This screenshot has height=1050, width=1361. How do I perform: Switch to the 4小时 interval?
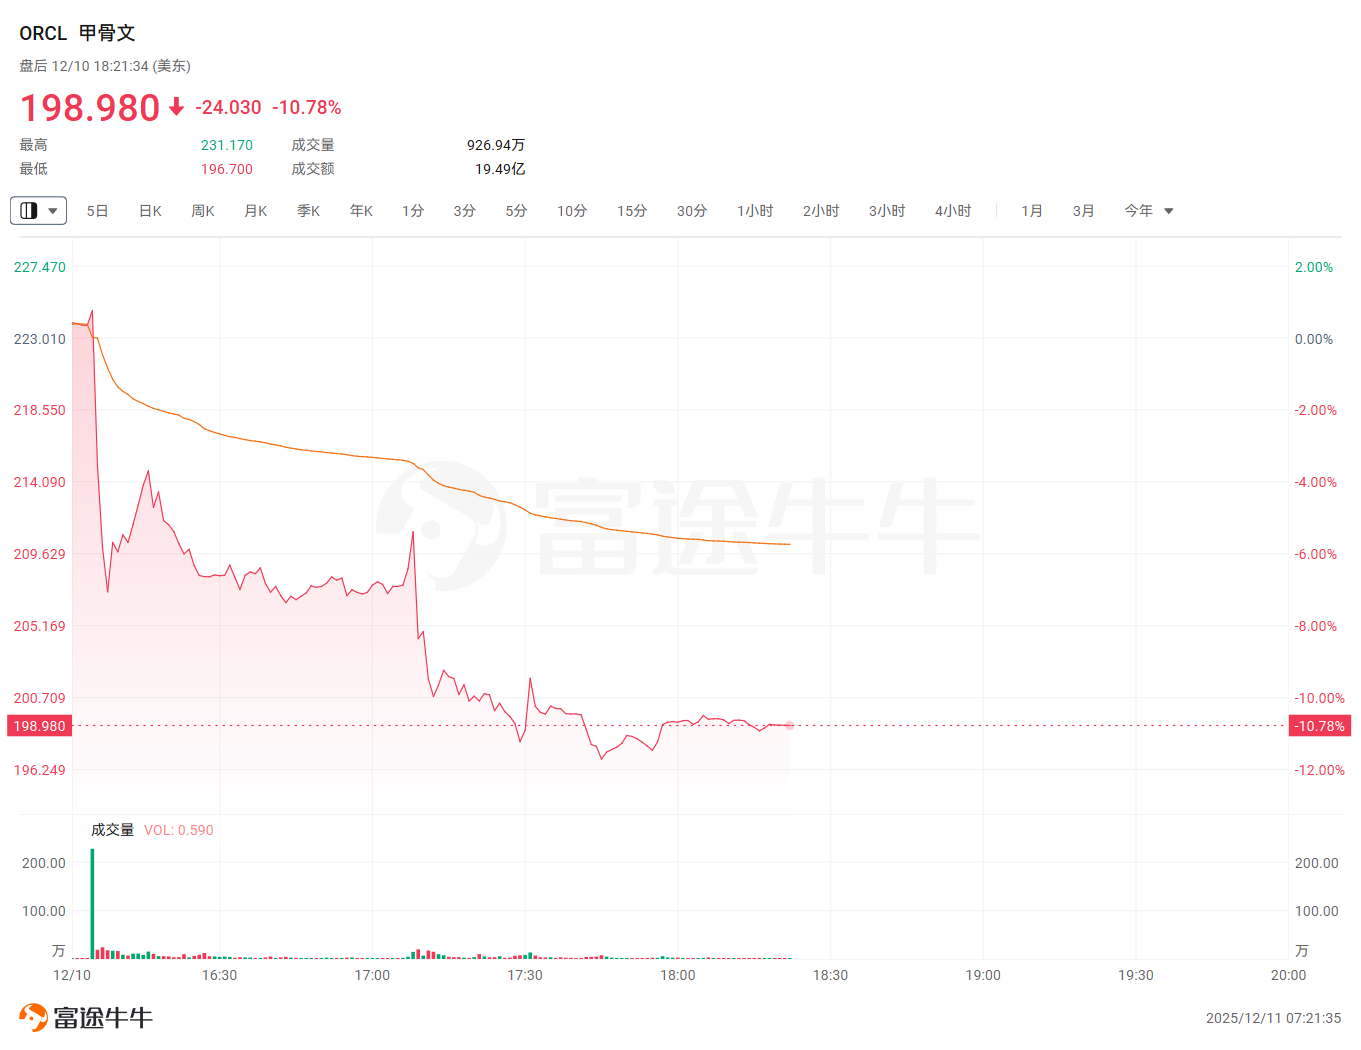coord(953,211)
